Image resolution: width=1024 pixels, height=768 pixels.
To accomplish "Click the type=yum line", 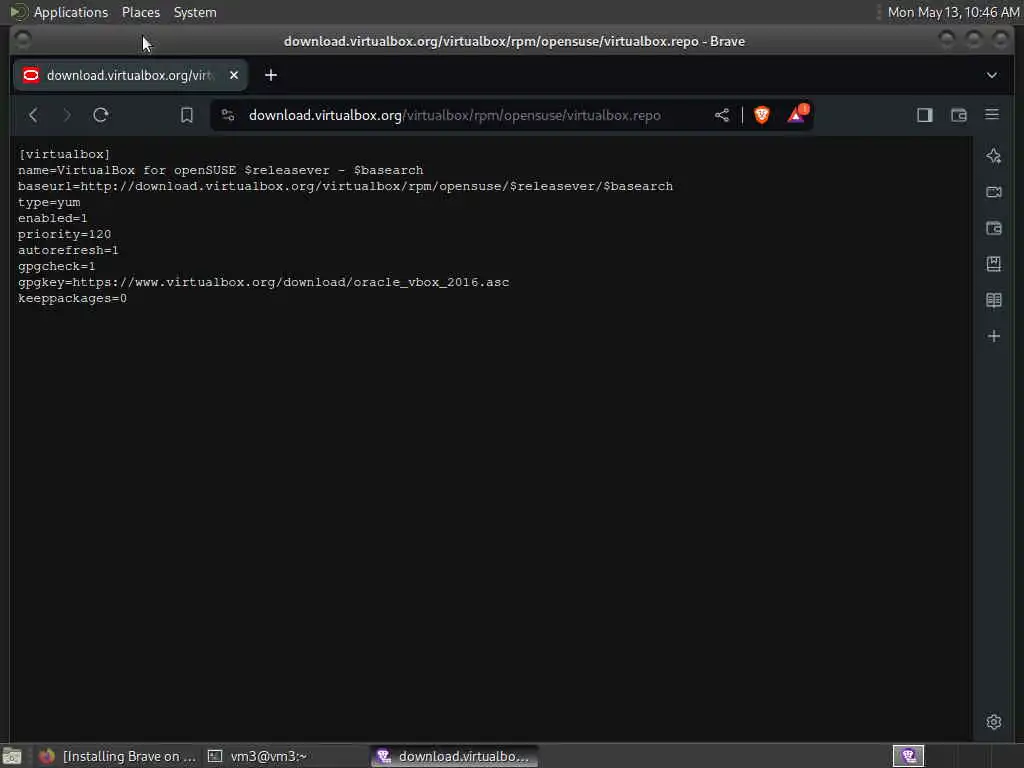I will click(x=49, y=202).
